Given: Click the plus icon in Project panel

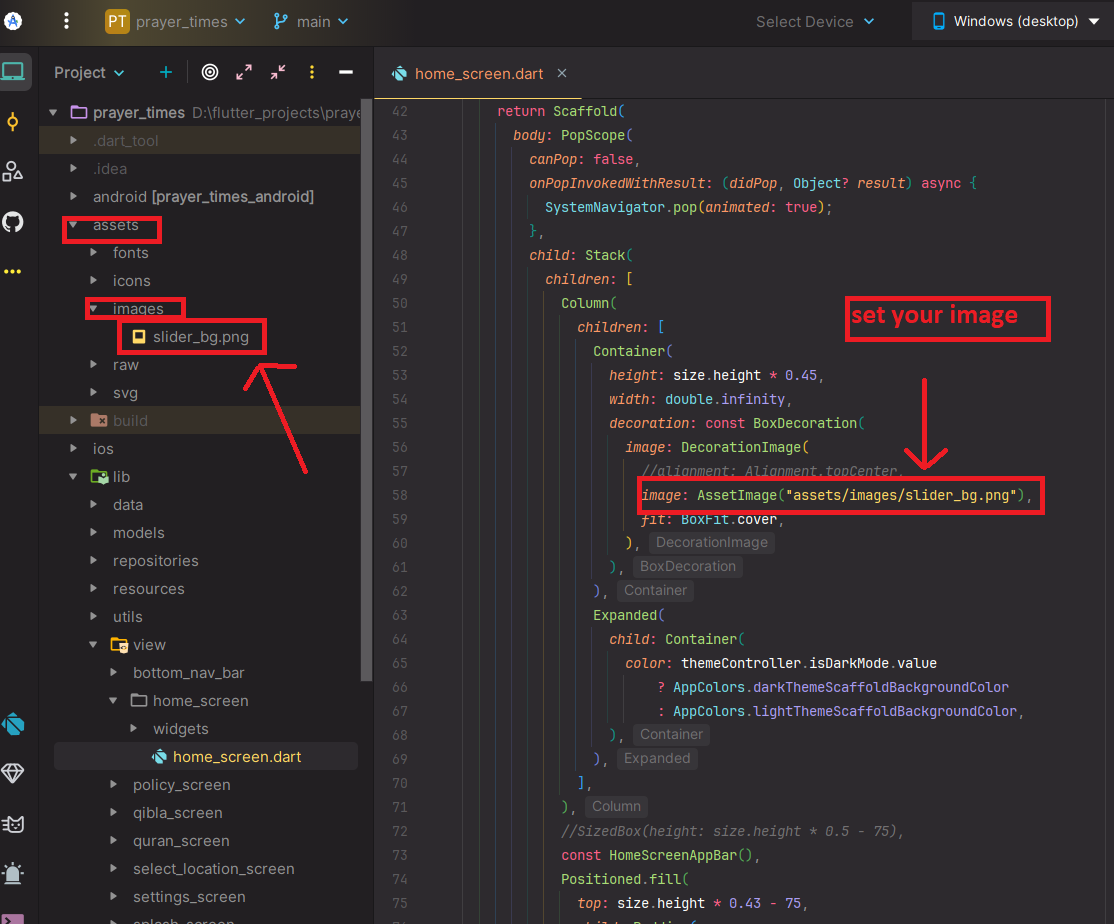Looking at the screenshot, I should pyautogui.click(x=166, y=72).
